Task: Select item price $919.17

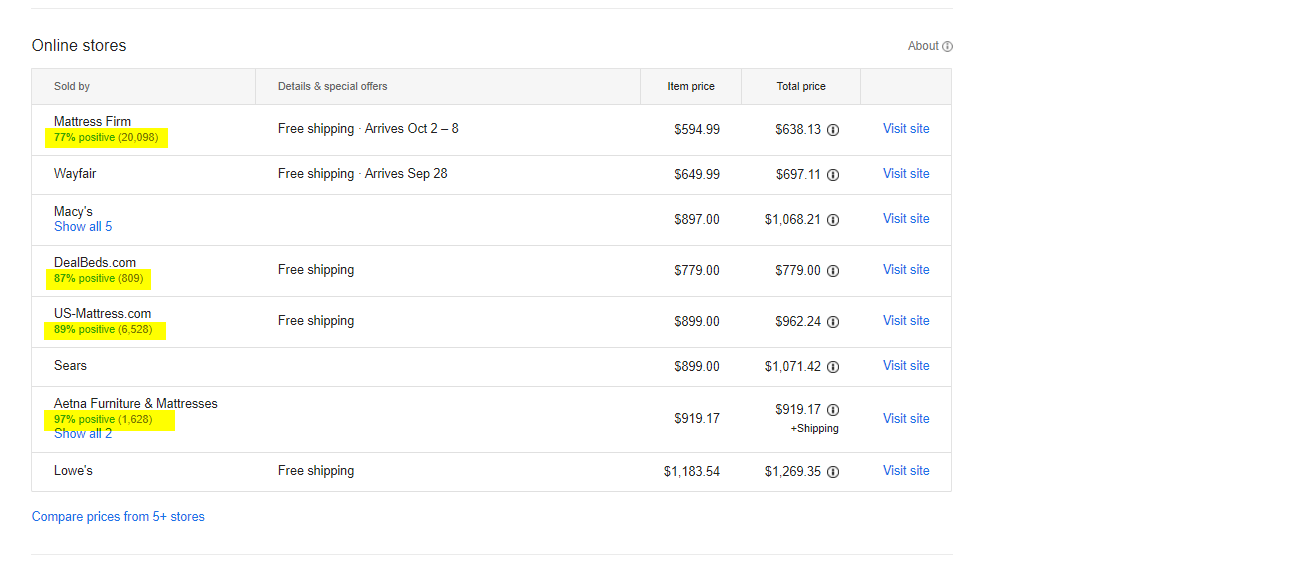Action: point(697,418)
